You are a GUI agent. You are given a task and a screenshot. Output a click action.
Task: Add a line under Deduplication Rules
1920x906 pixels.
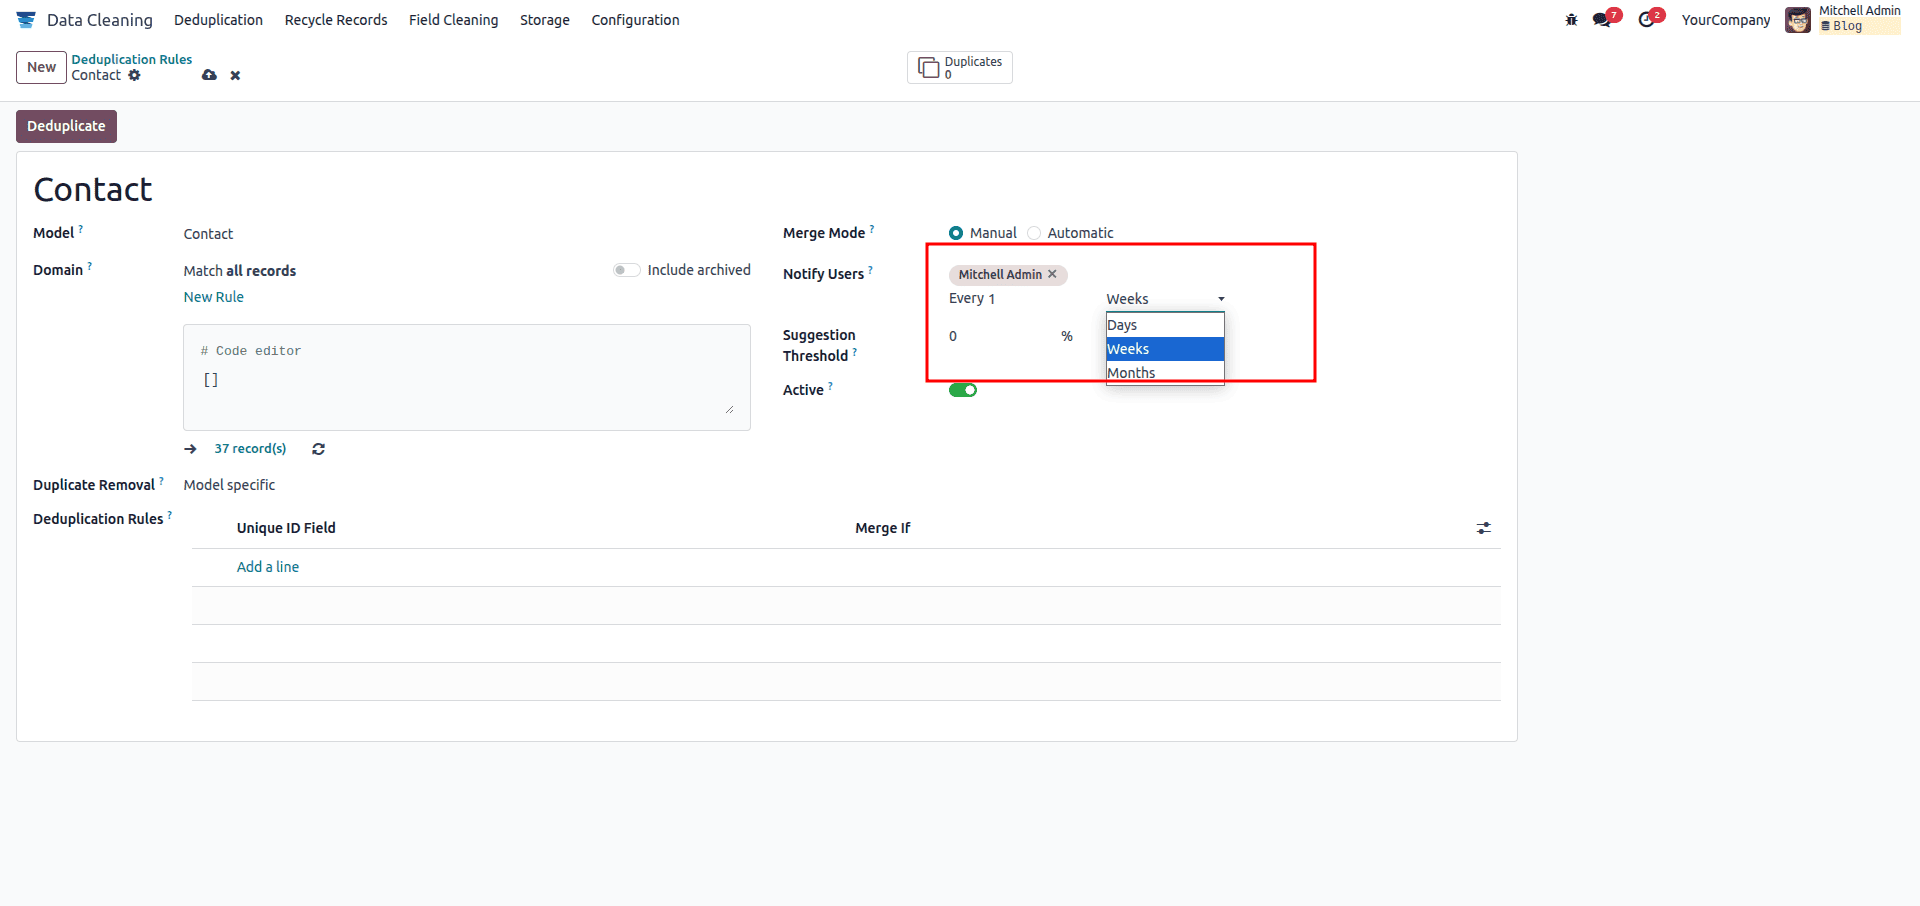(267, 566)
